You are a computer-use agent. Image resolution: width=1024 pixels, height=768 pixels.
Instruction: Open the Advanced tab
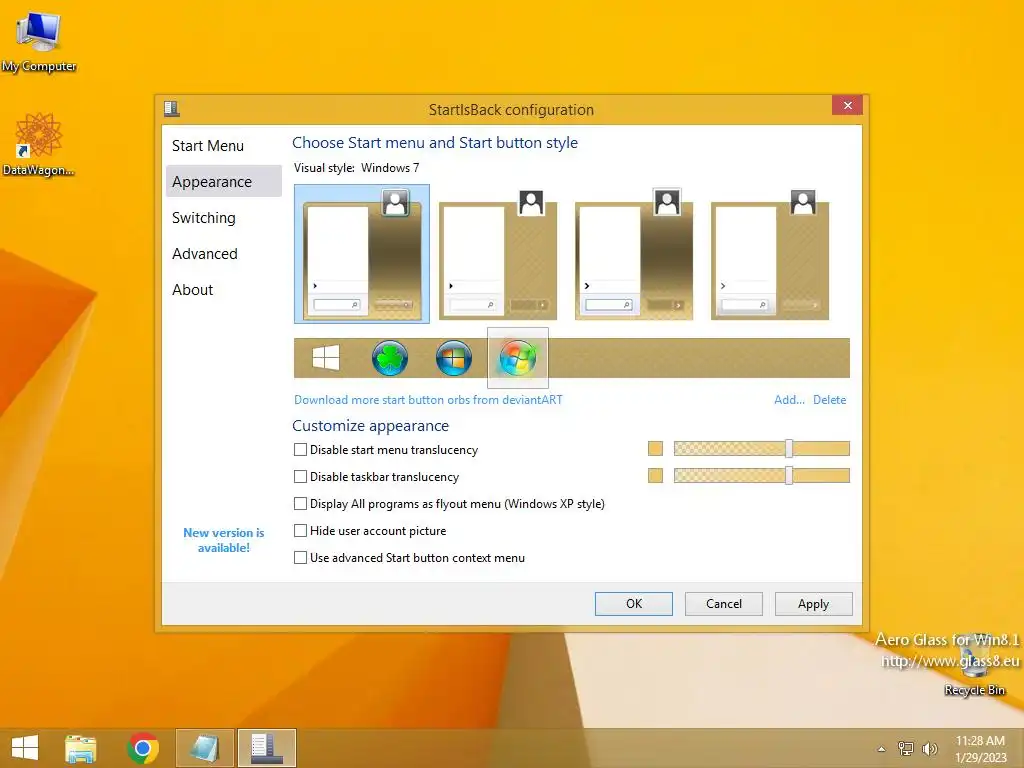click(223, 253)
